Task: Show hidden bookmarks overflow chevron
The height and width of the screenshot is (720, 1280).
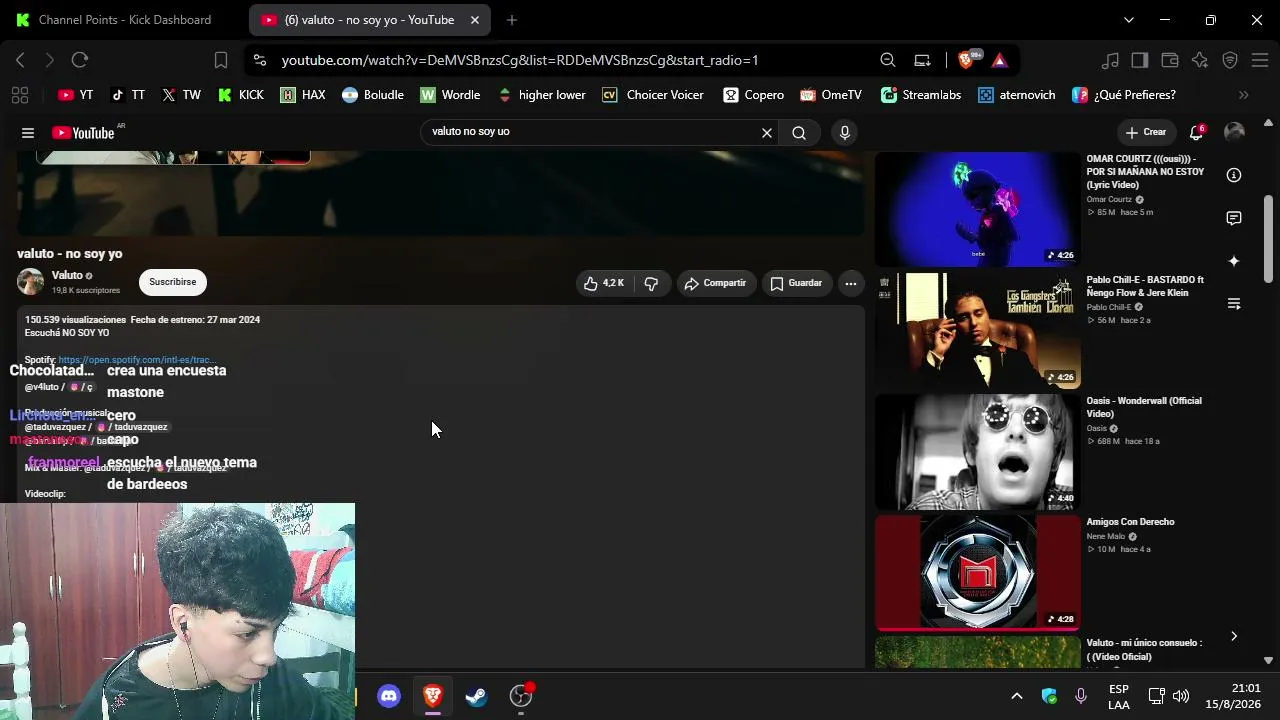Action: 1244,95
